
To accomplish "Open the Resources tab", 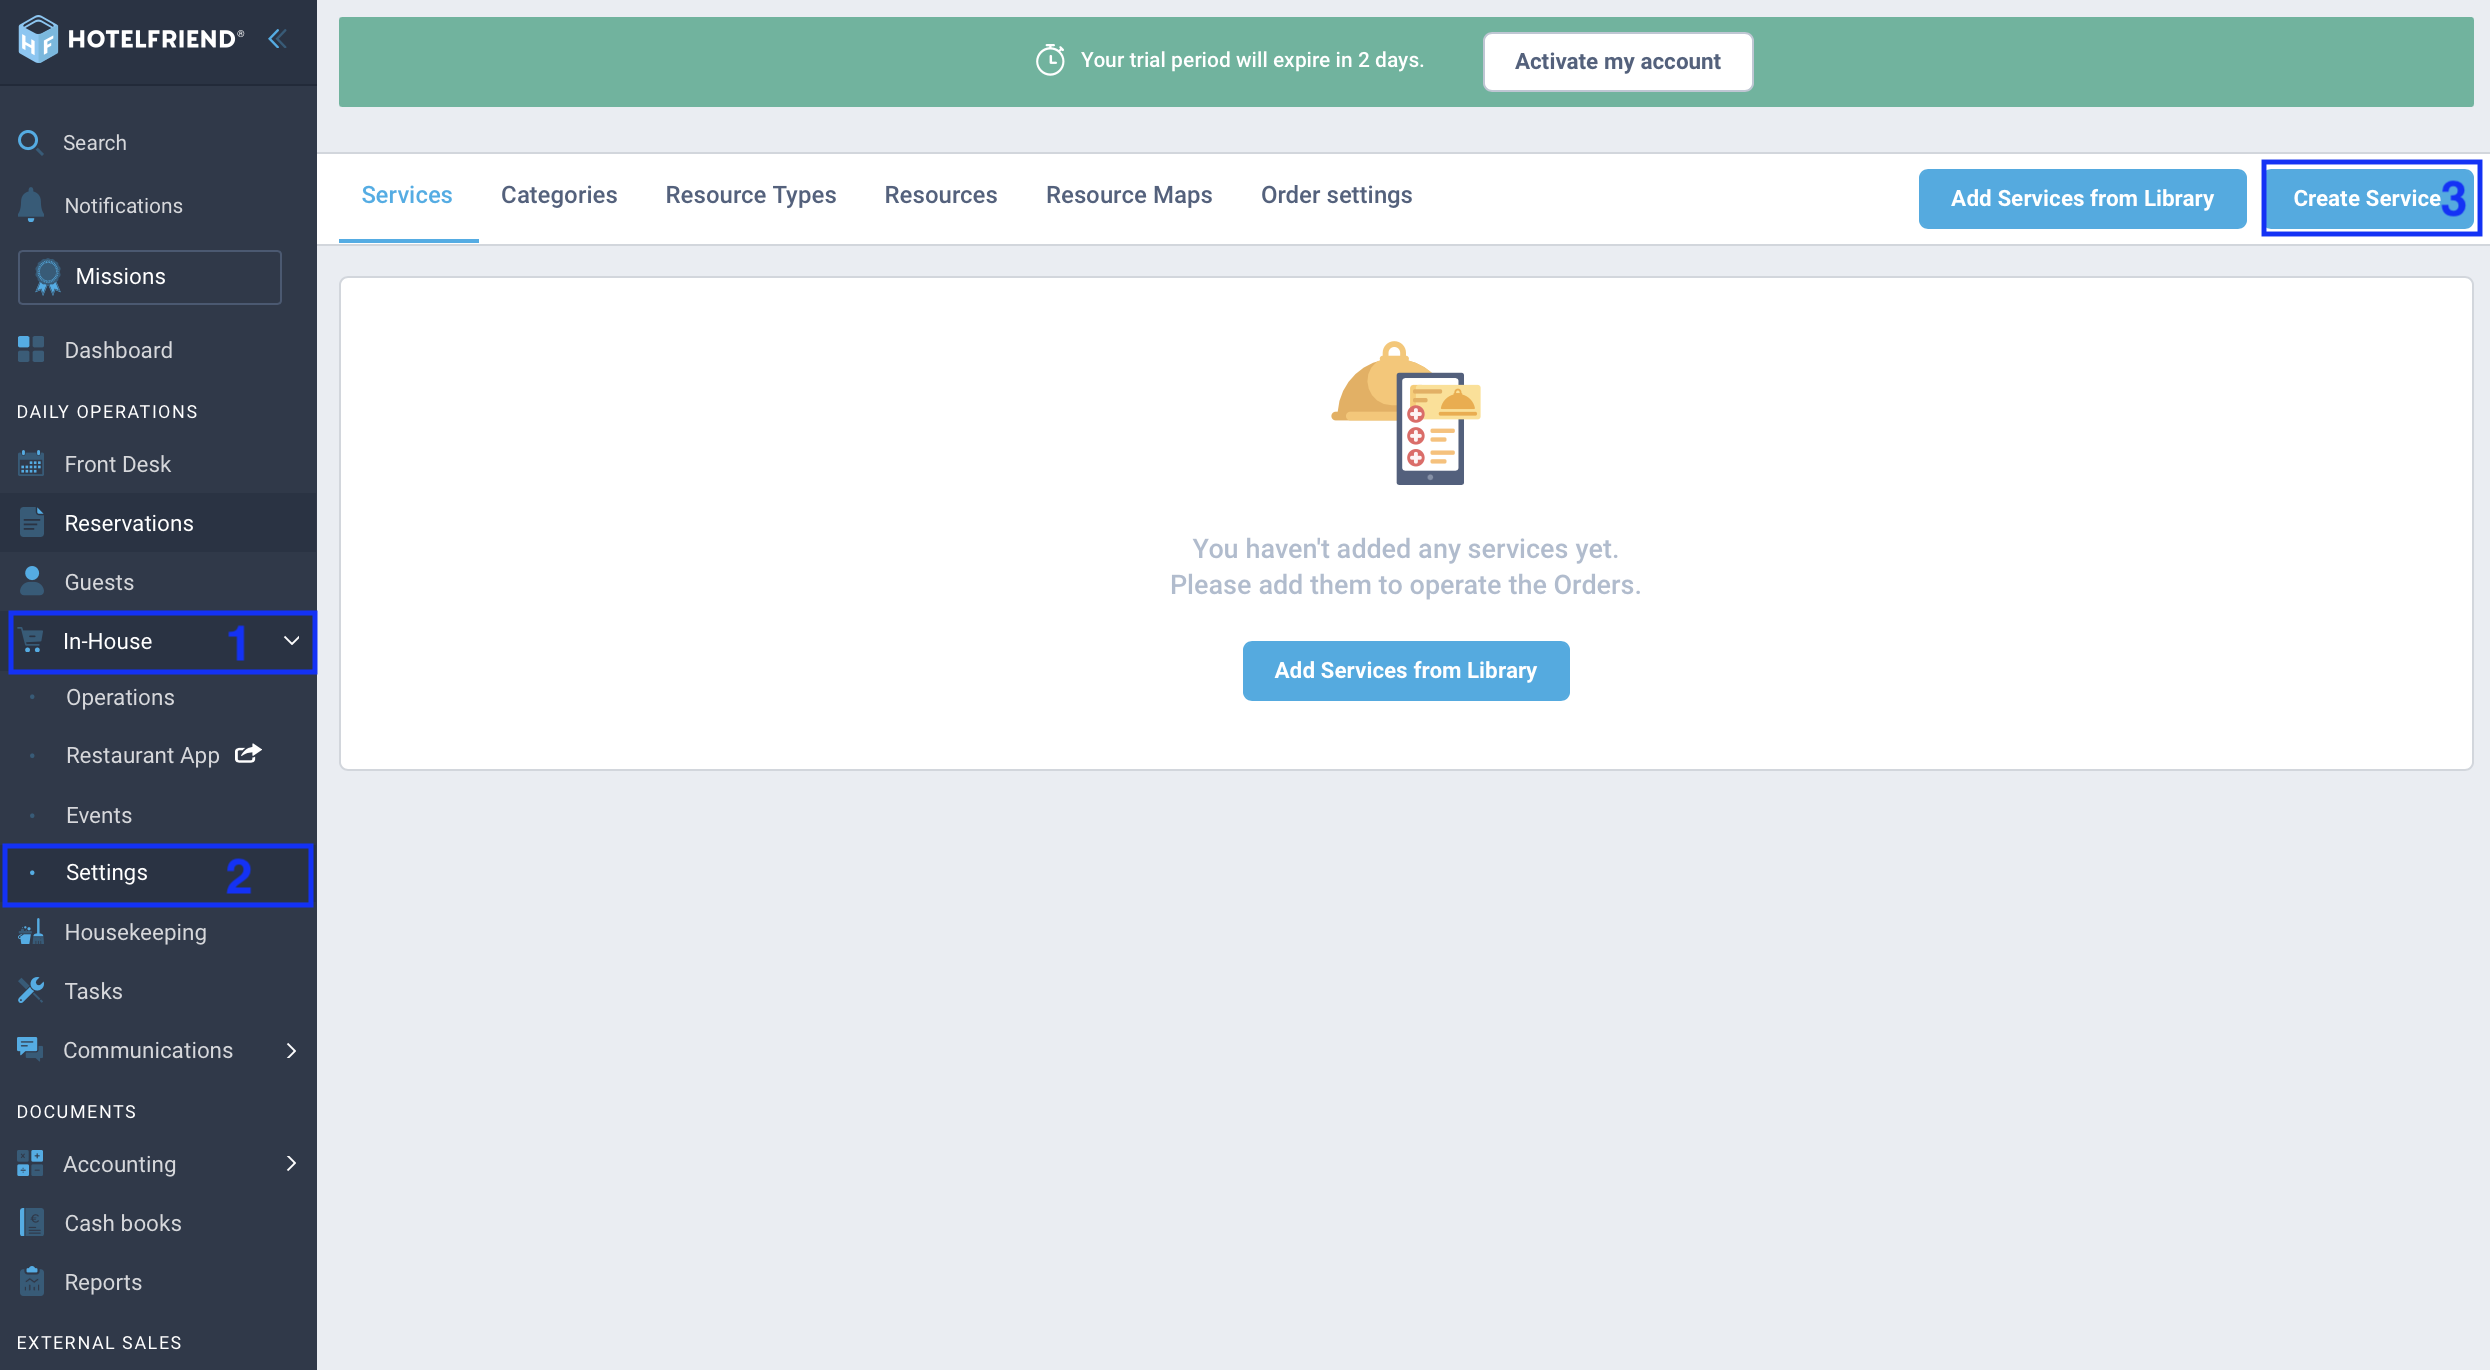I will coord(941,195).
